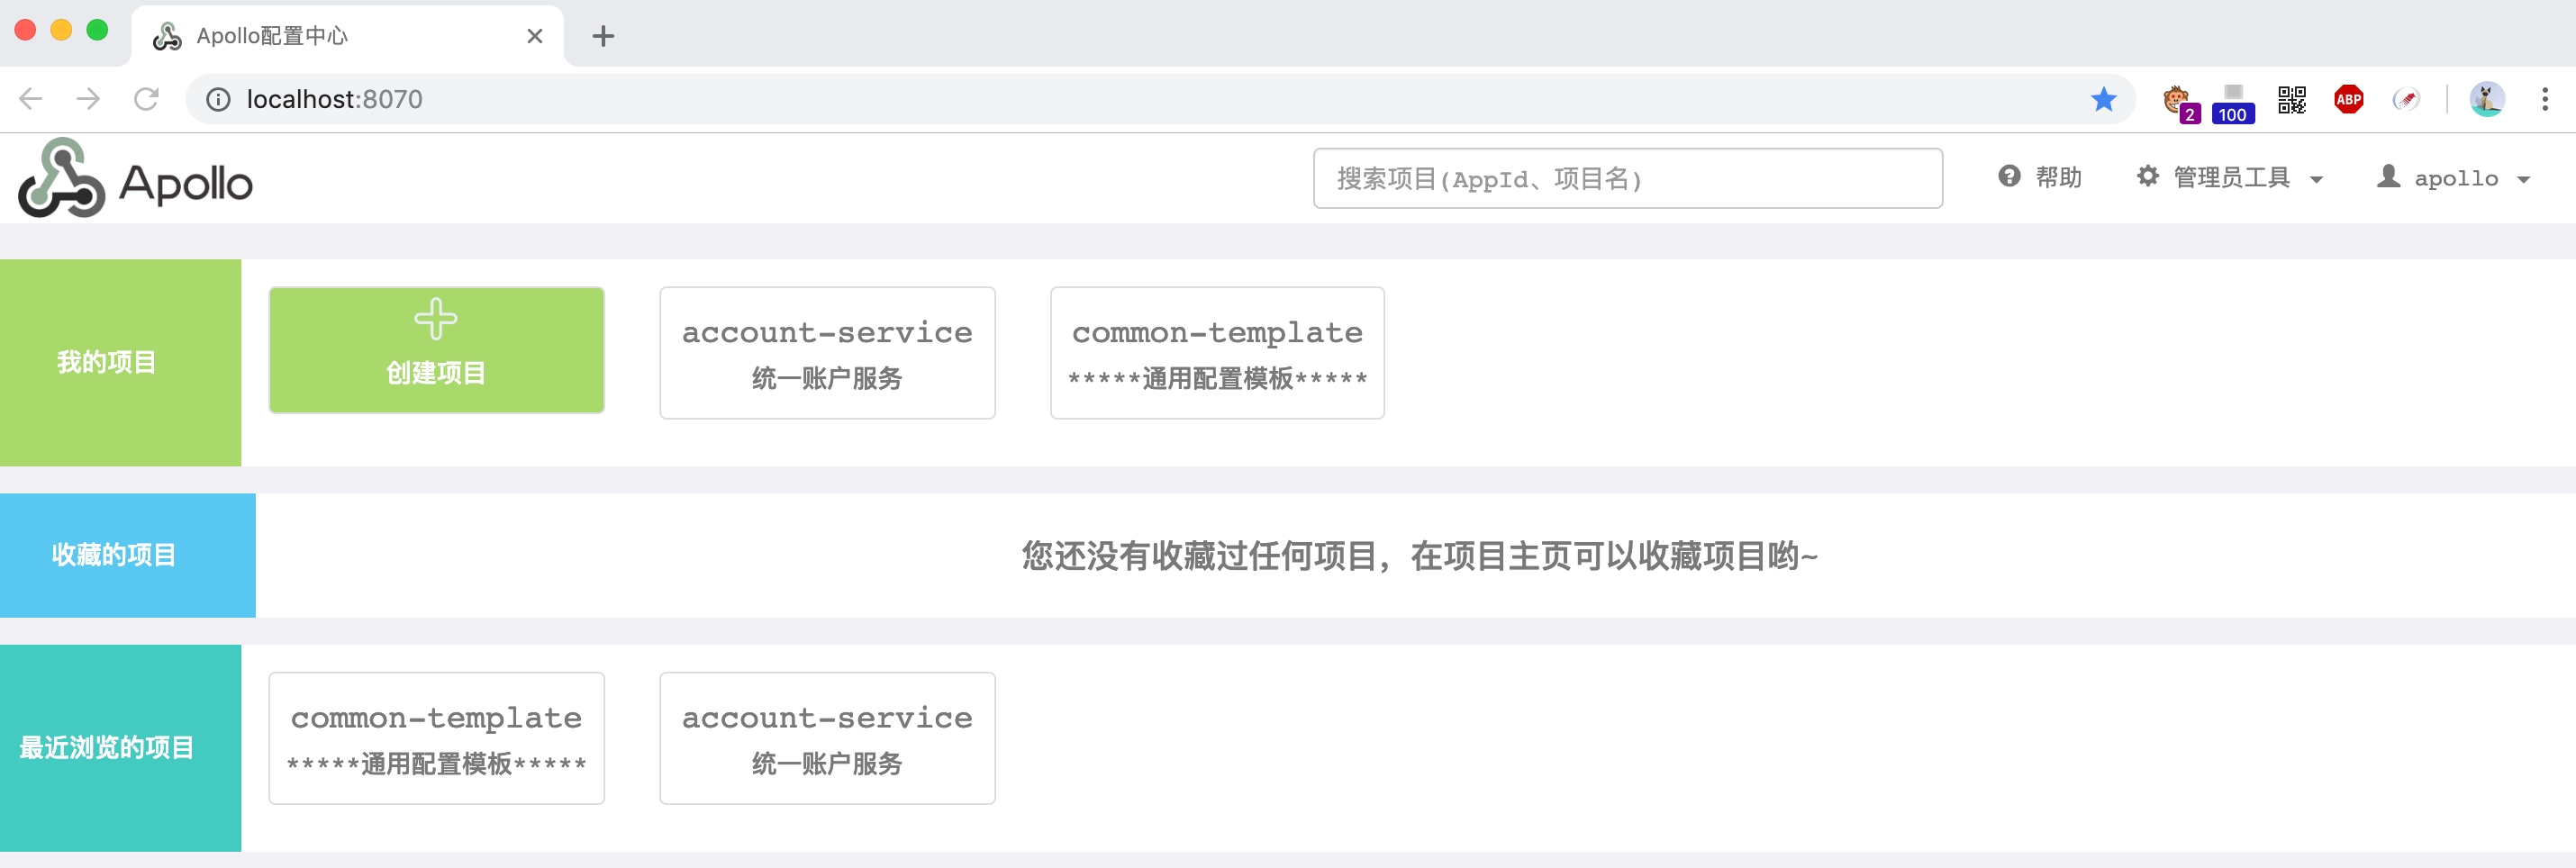Open the ABP Adblock Plus extension

click(2348, 99)
